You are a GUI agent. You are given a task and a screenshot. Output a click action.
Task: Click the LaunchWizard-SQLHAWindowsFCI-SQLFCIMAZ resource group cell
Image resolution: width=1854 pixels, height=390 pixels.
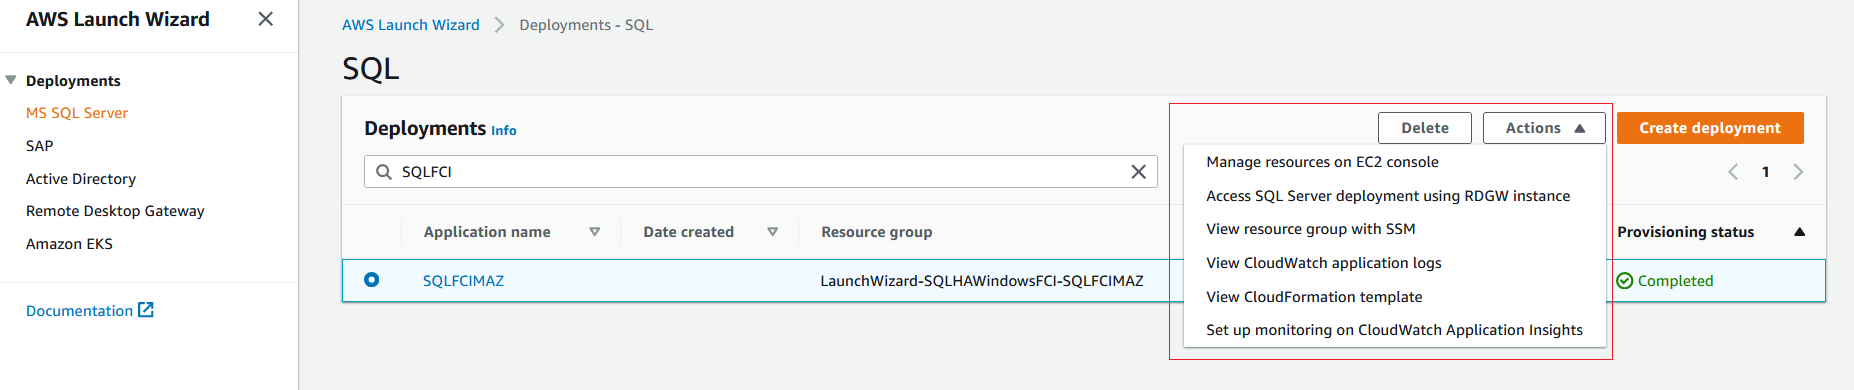pyautogui.click(x=982, y=281)
